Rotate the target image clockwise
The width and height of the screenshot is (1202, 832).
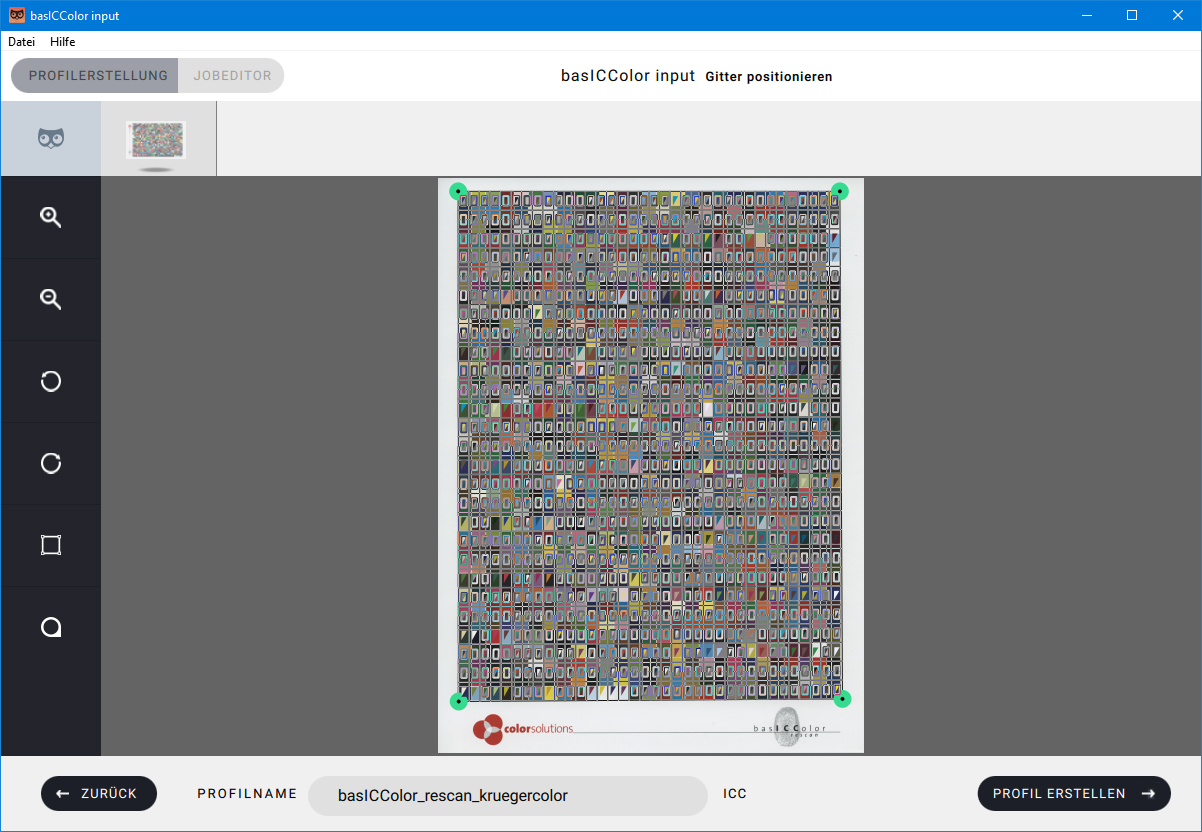pos(51,463)
